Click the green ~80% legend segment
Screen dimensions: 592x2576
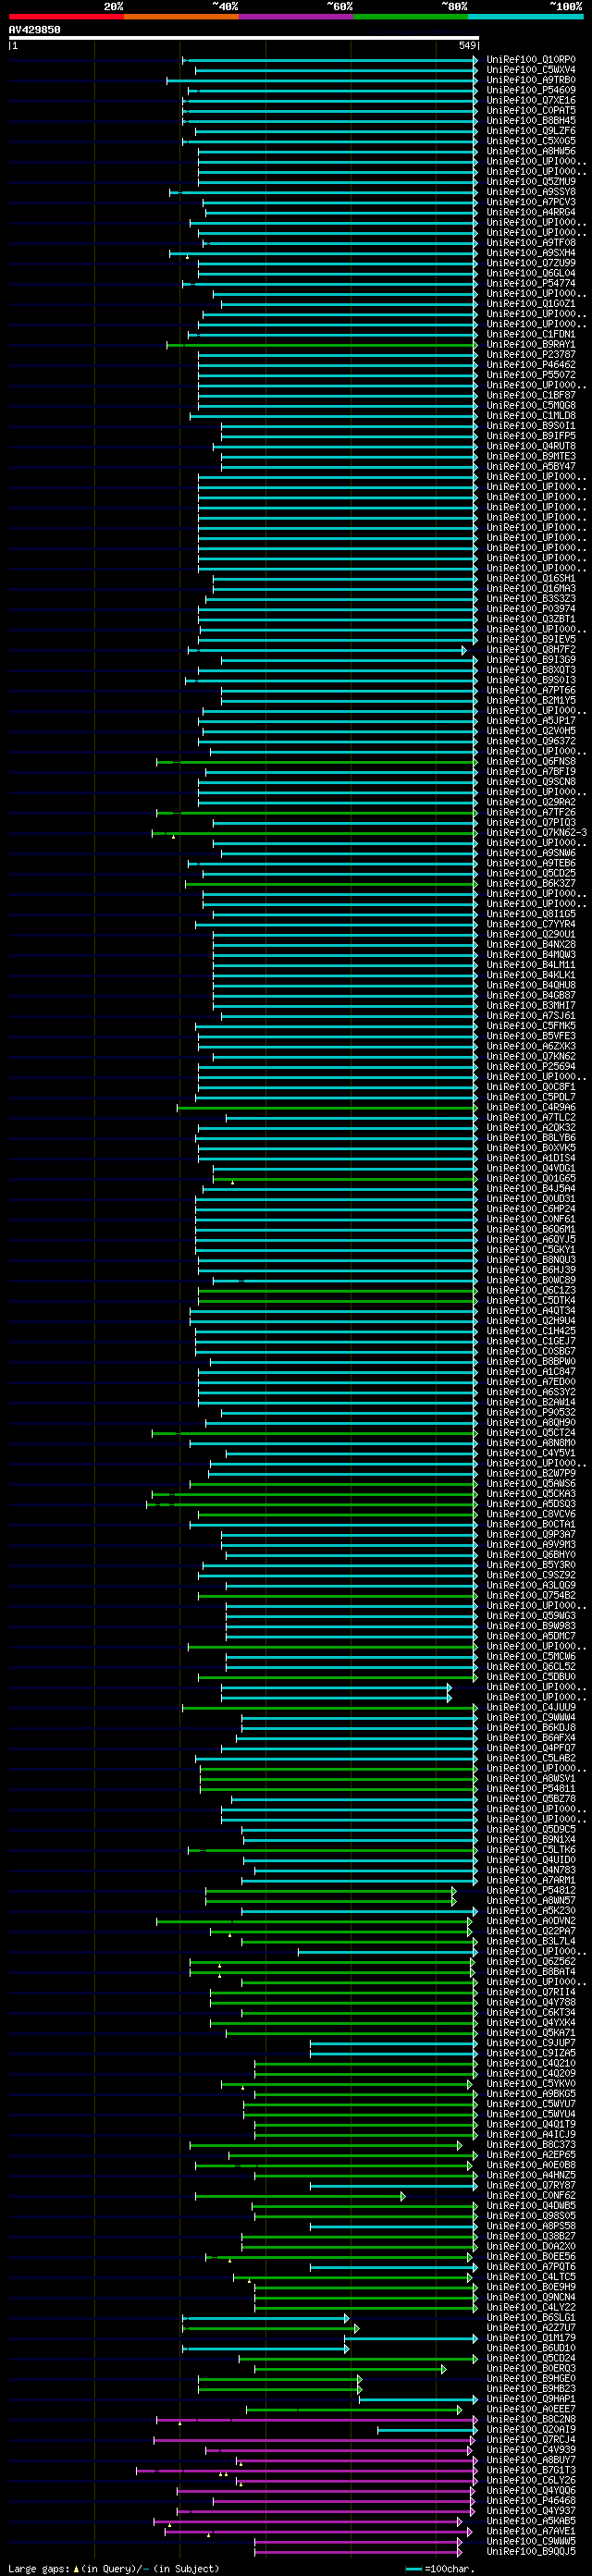pyautogui.click(x=411, y=16)
